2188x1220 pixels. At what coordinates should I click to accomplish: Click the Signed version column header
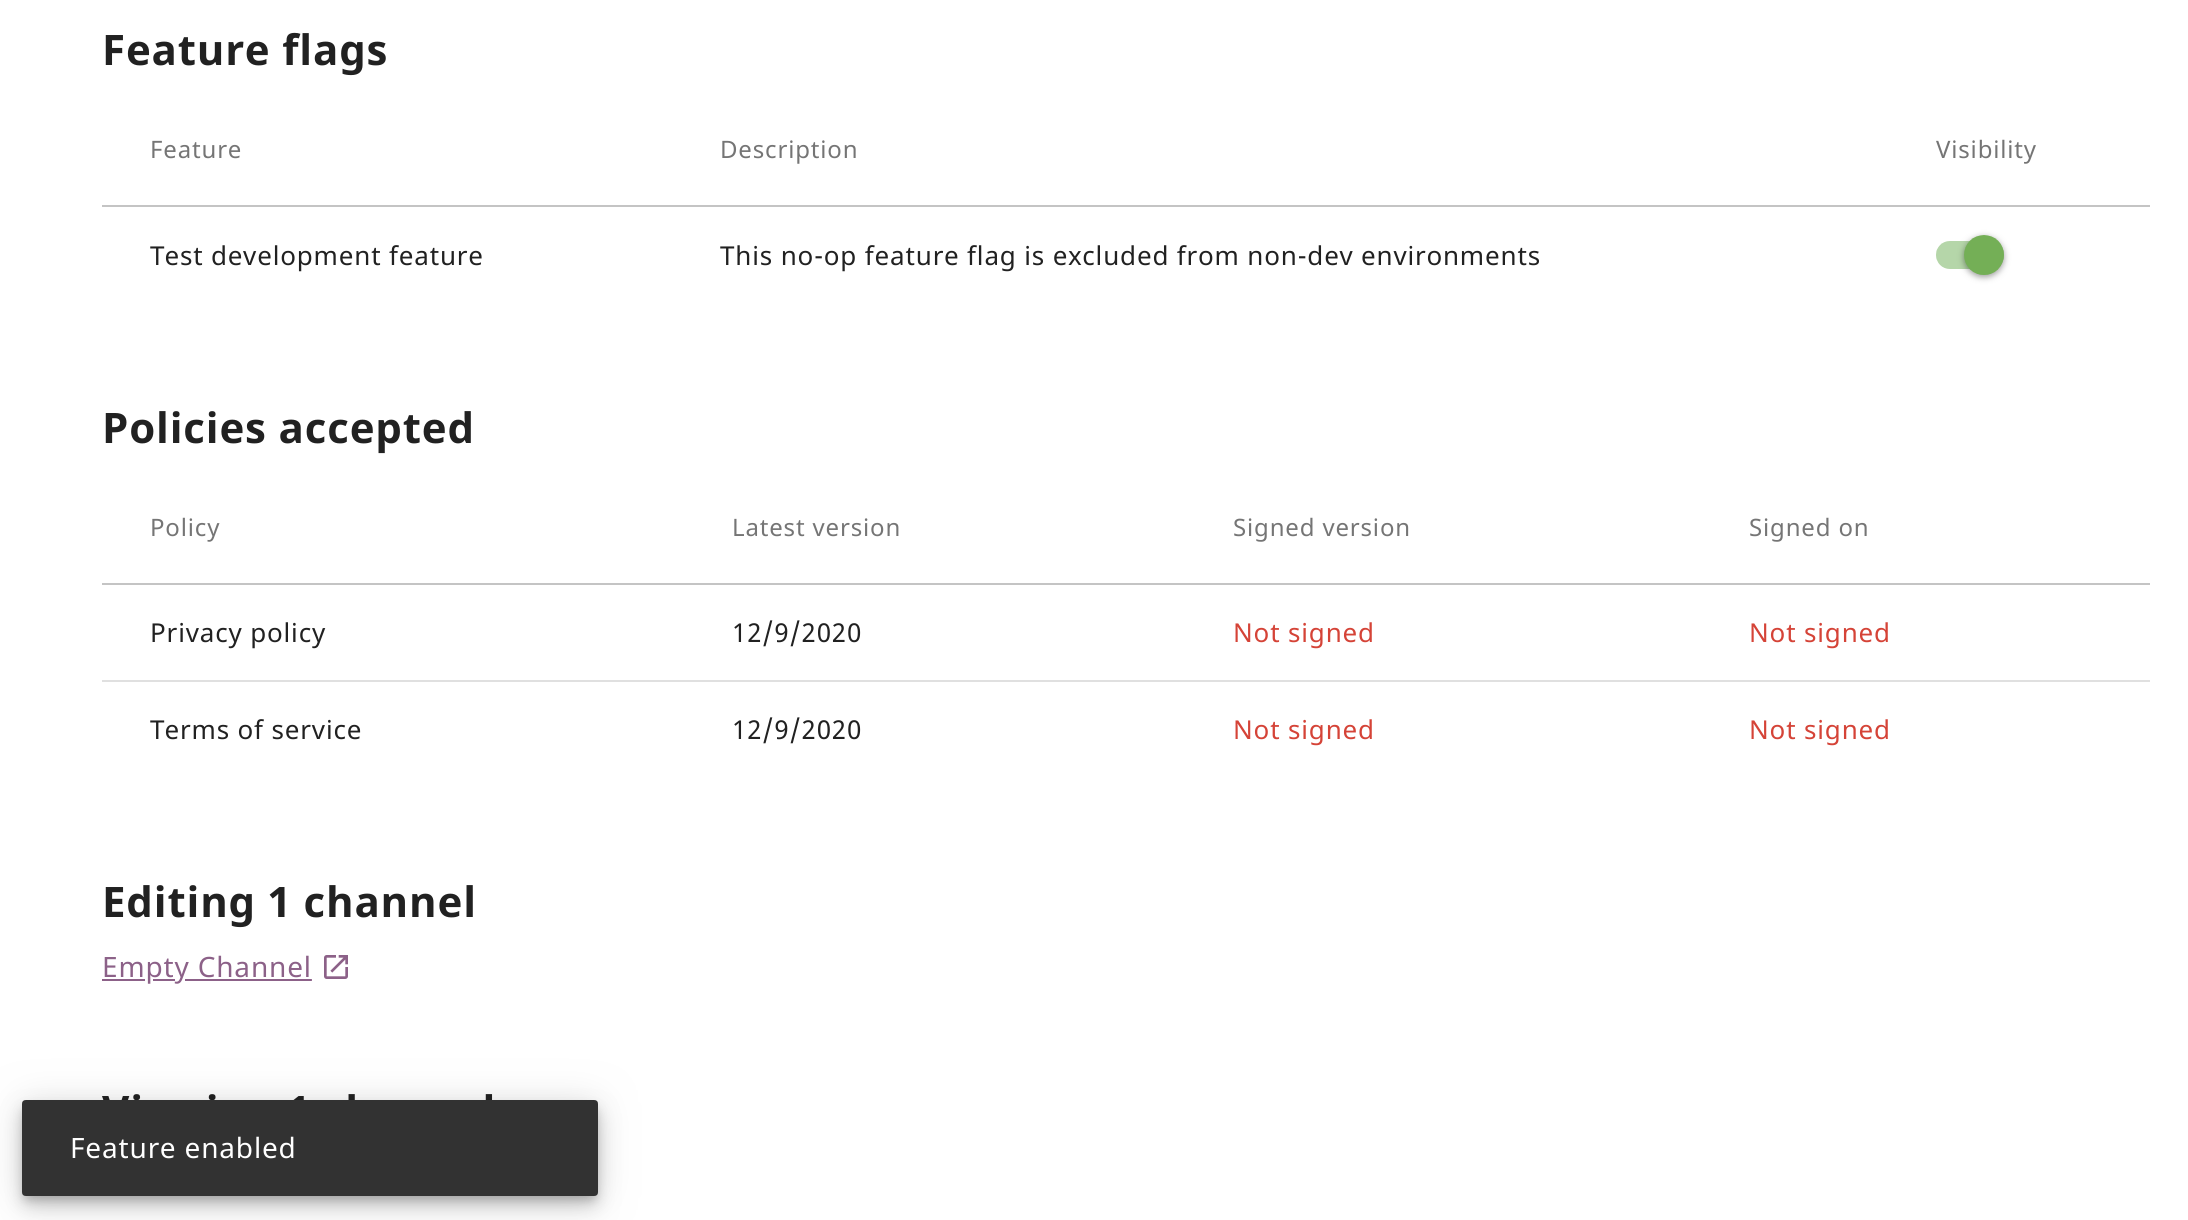(x=1320, y=528)
